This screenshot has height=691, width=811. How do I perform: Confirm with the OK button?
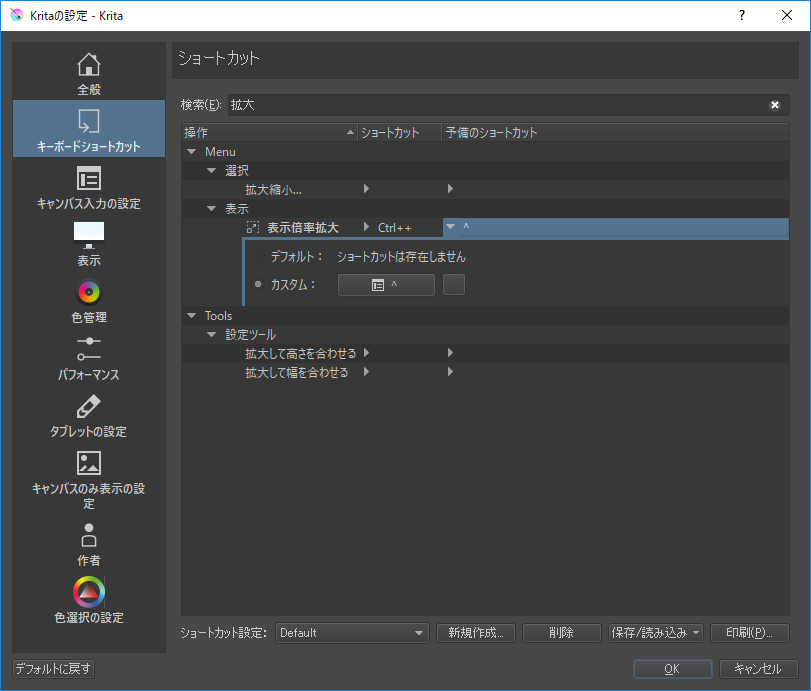pyautogui.click(x=672, y=669)
